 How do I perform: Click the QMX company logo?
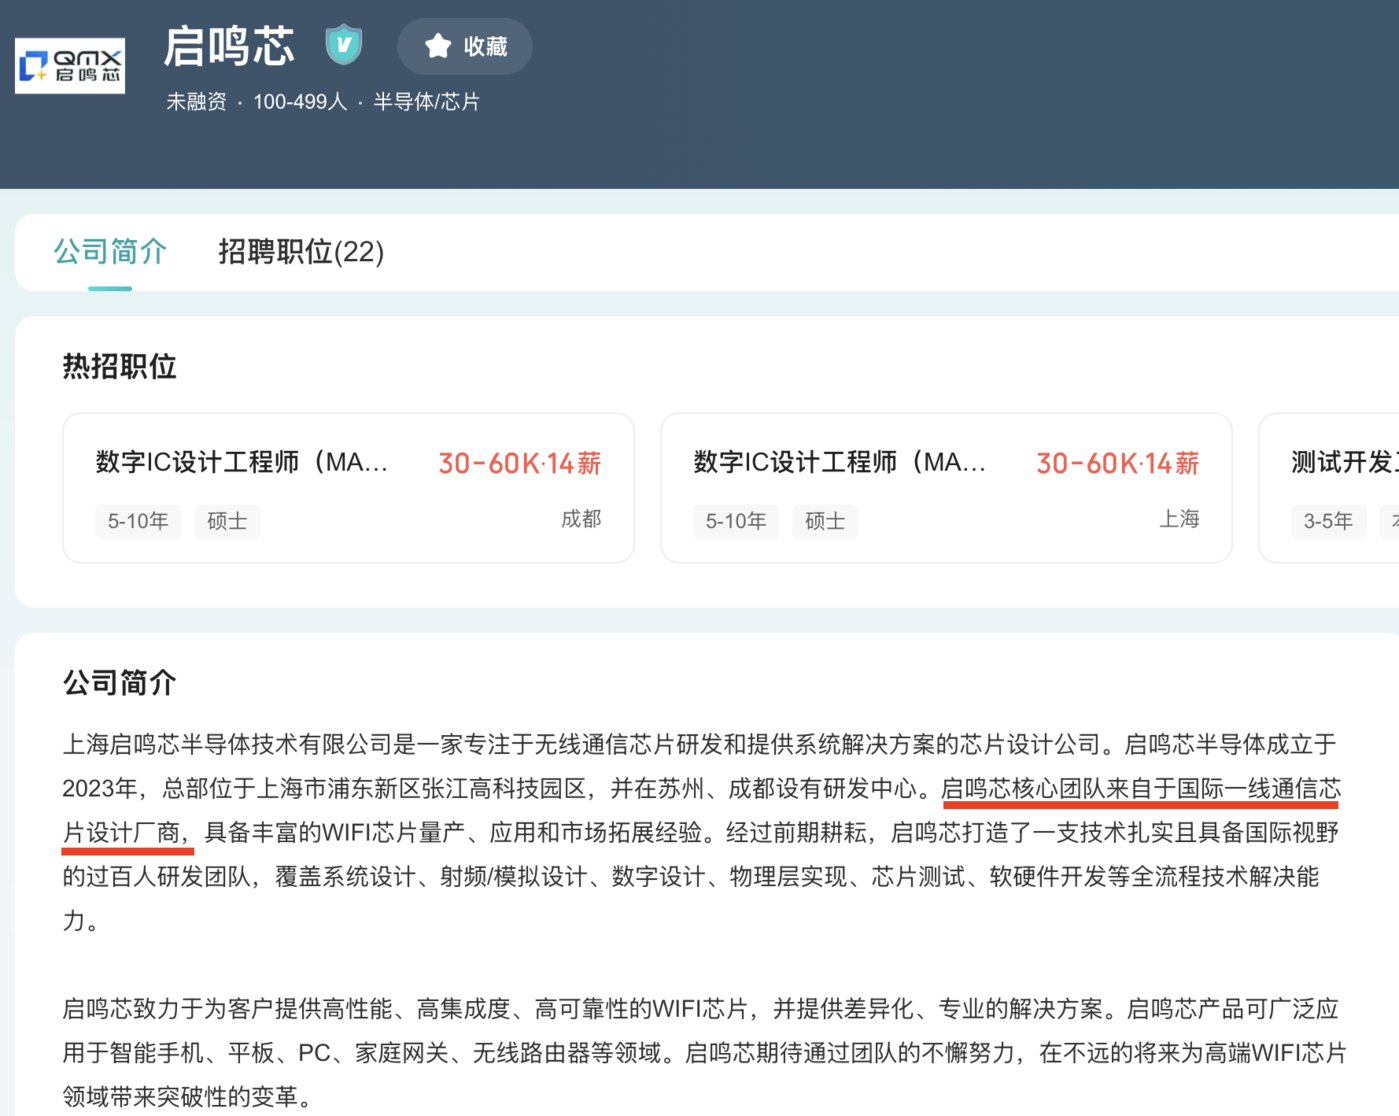(x=69, y=65)
